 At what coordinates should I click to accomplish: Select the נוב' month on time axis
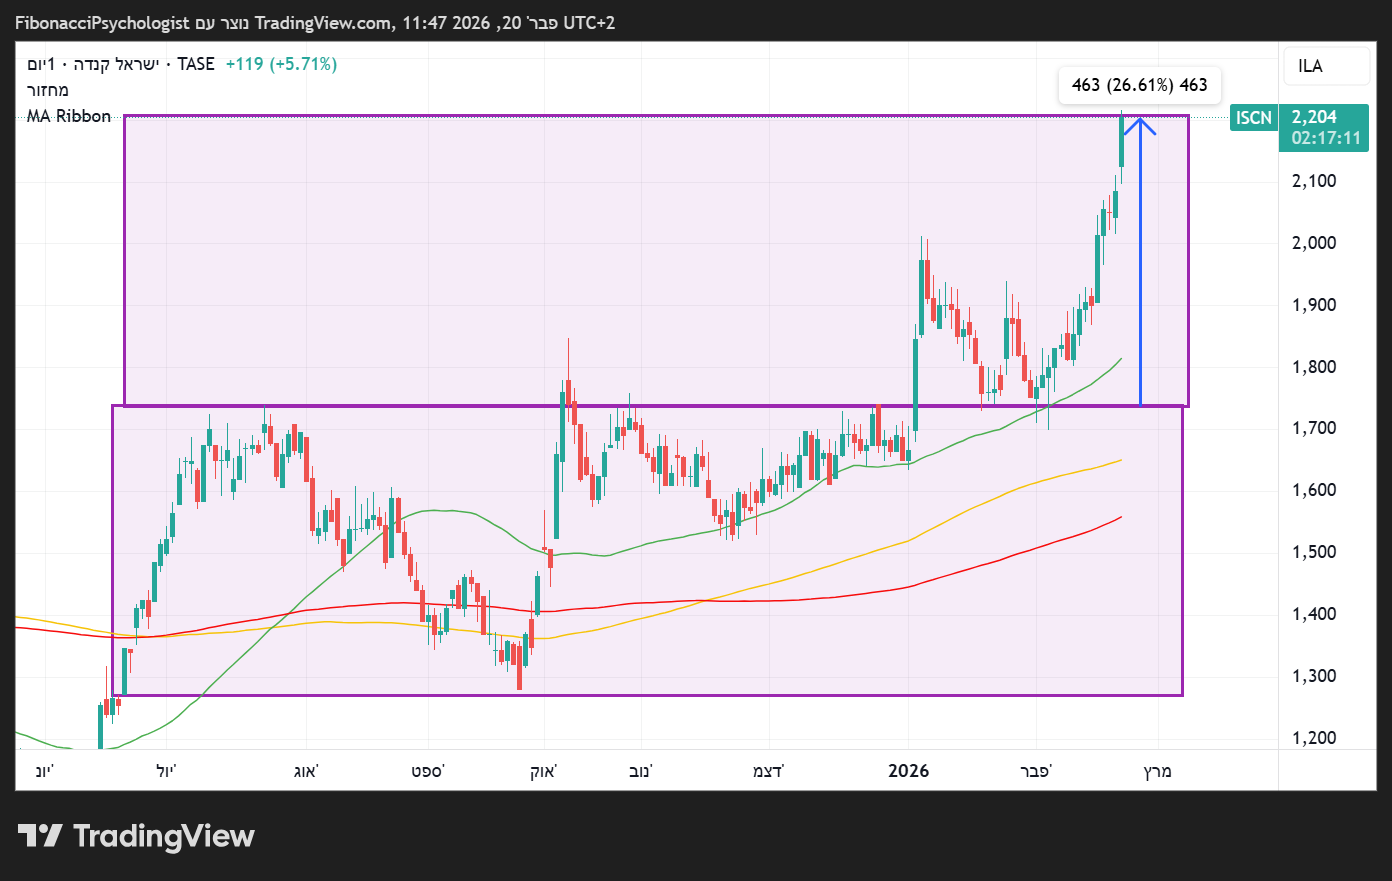pos(640,771)
